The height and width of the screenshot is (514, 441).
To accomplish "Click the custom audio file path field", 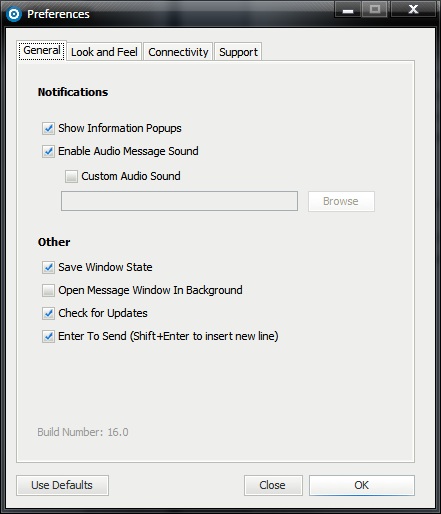I will point(179,201).
